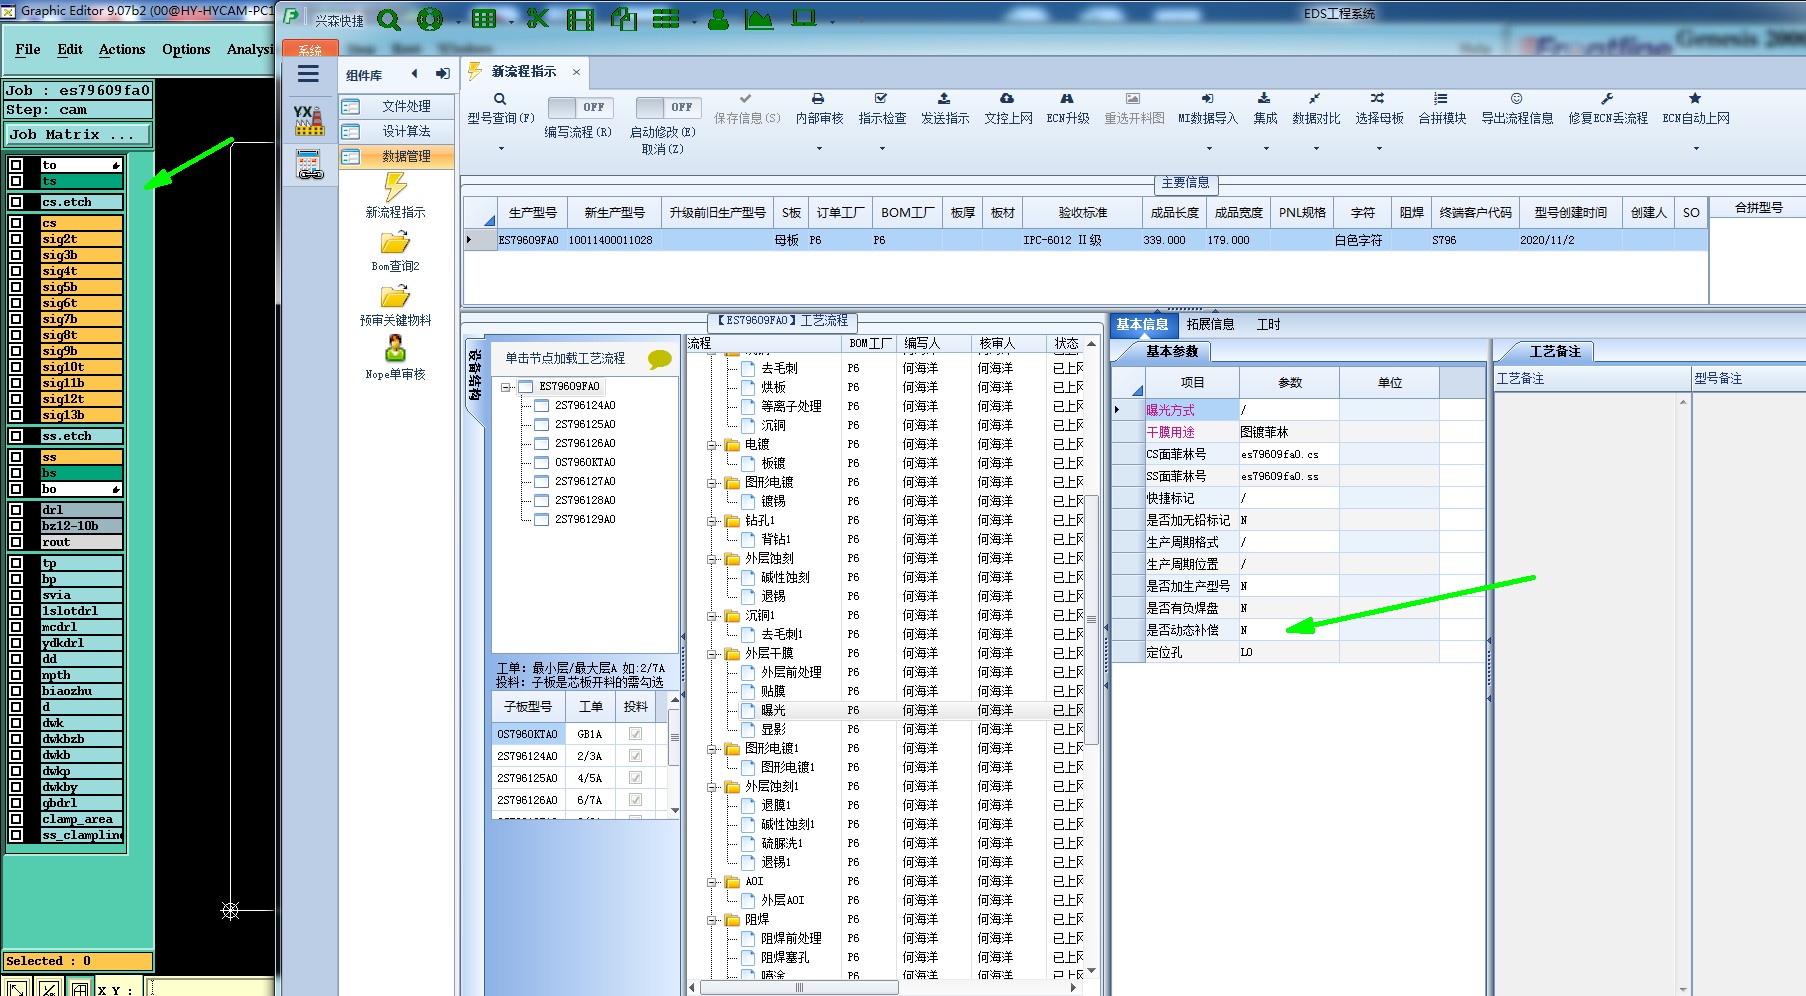Close the 新流程指示 tab
Image resolution: width=1806 pixels, height=996 pixels.
[x=576, y=72]
